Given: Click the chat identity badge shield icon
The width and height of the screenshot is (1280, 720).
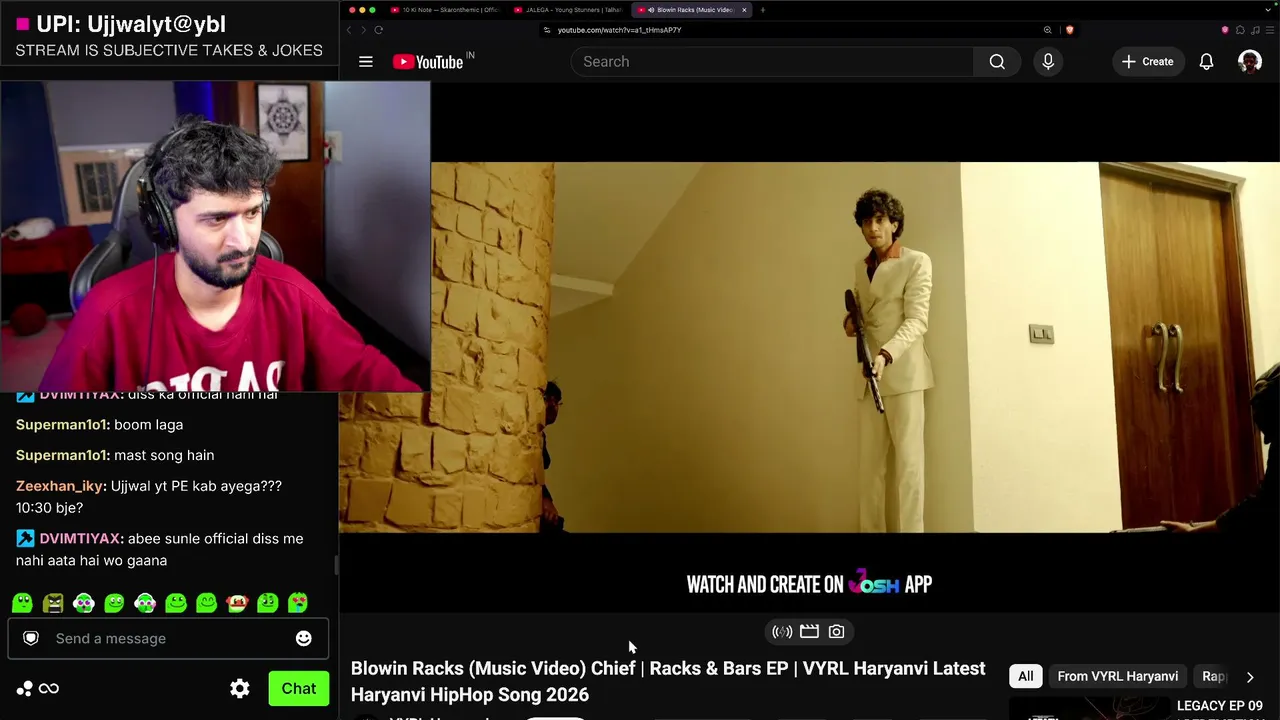Looking at the screenshot, I should tap(31, 639).
